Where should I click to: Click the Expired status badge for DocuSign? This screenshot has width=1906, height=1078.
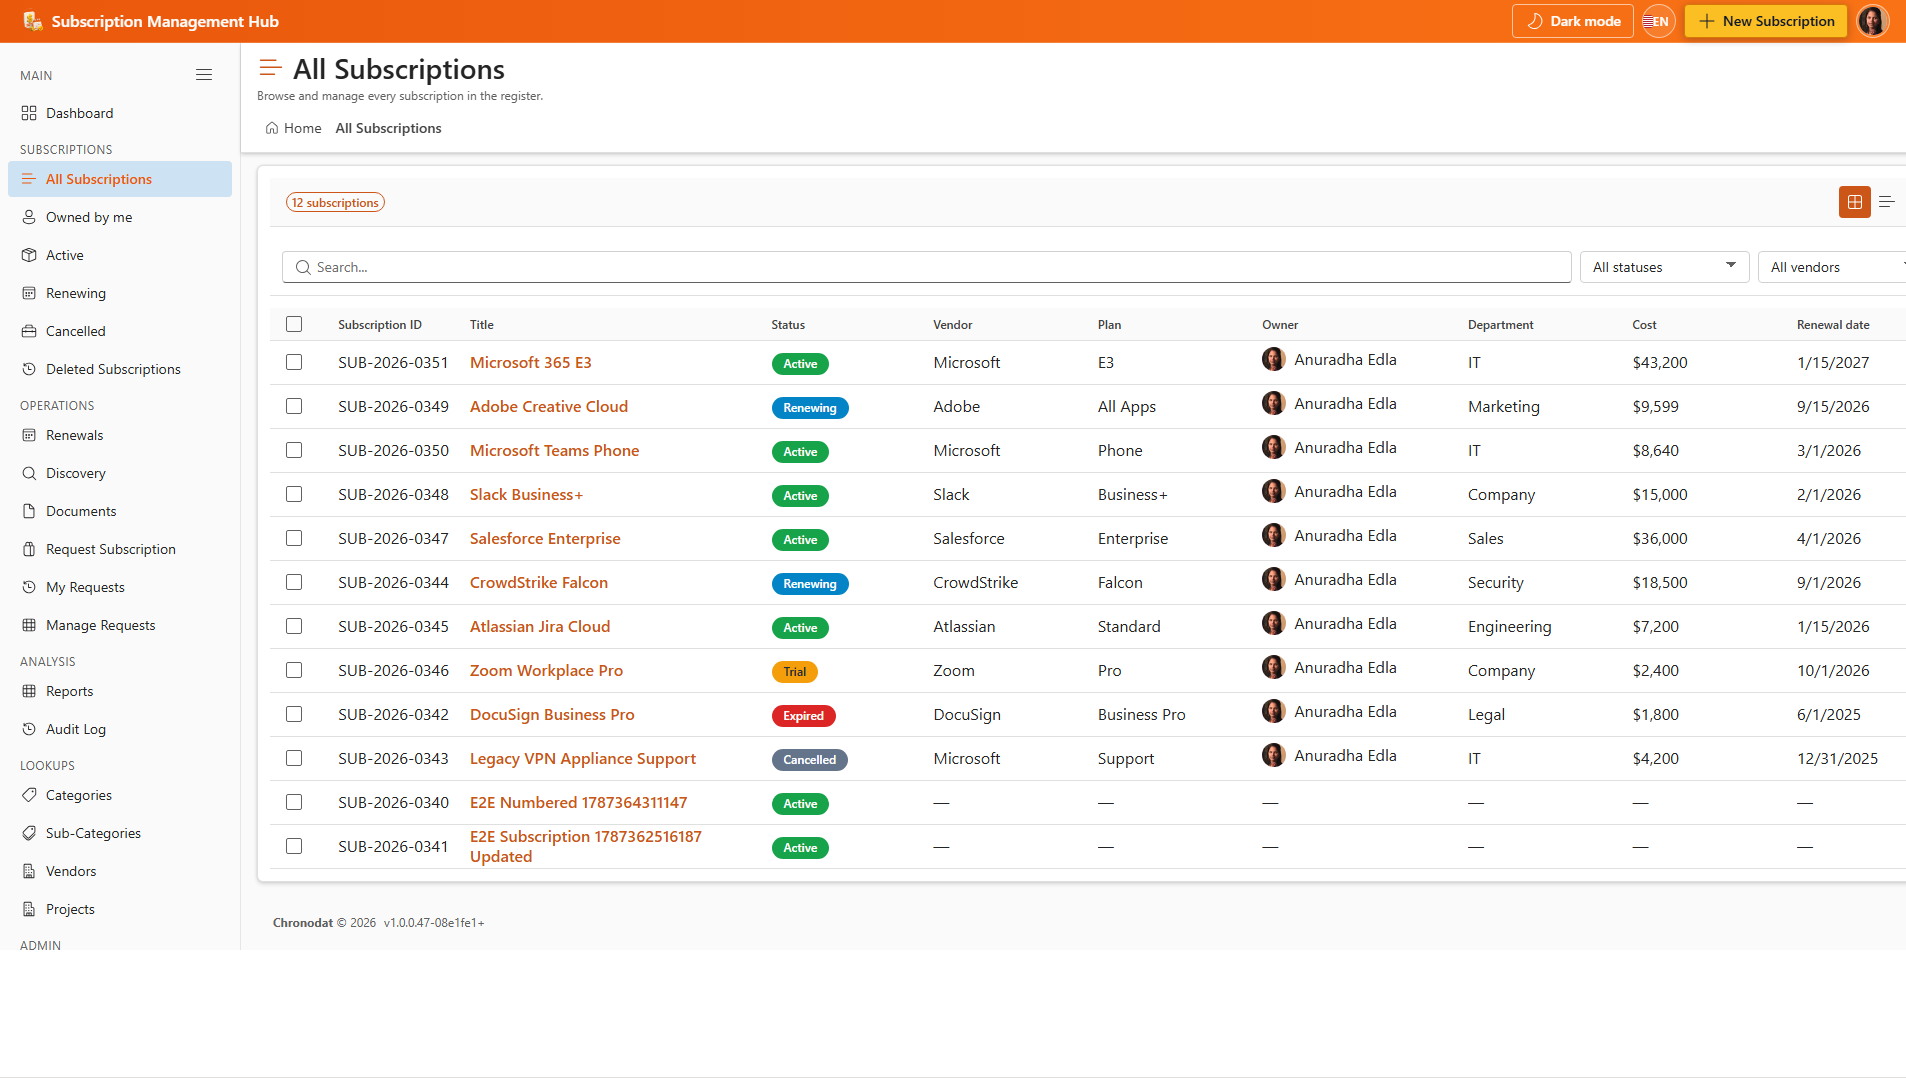click(x=803, y=716)
